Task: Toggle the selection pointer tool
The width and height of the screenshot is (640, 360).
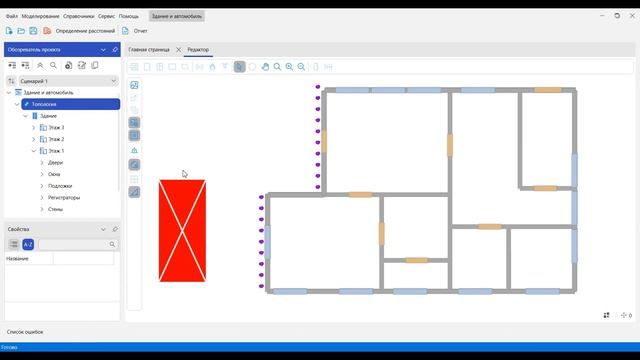Action: click(x=240, y=67)
